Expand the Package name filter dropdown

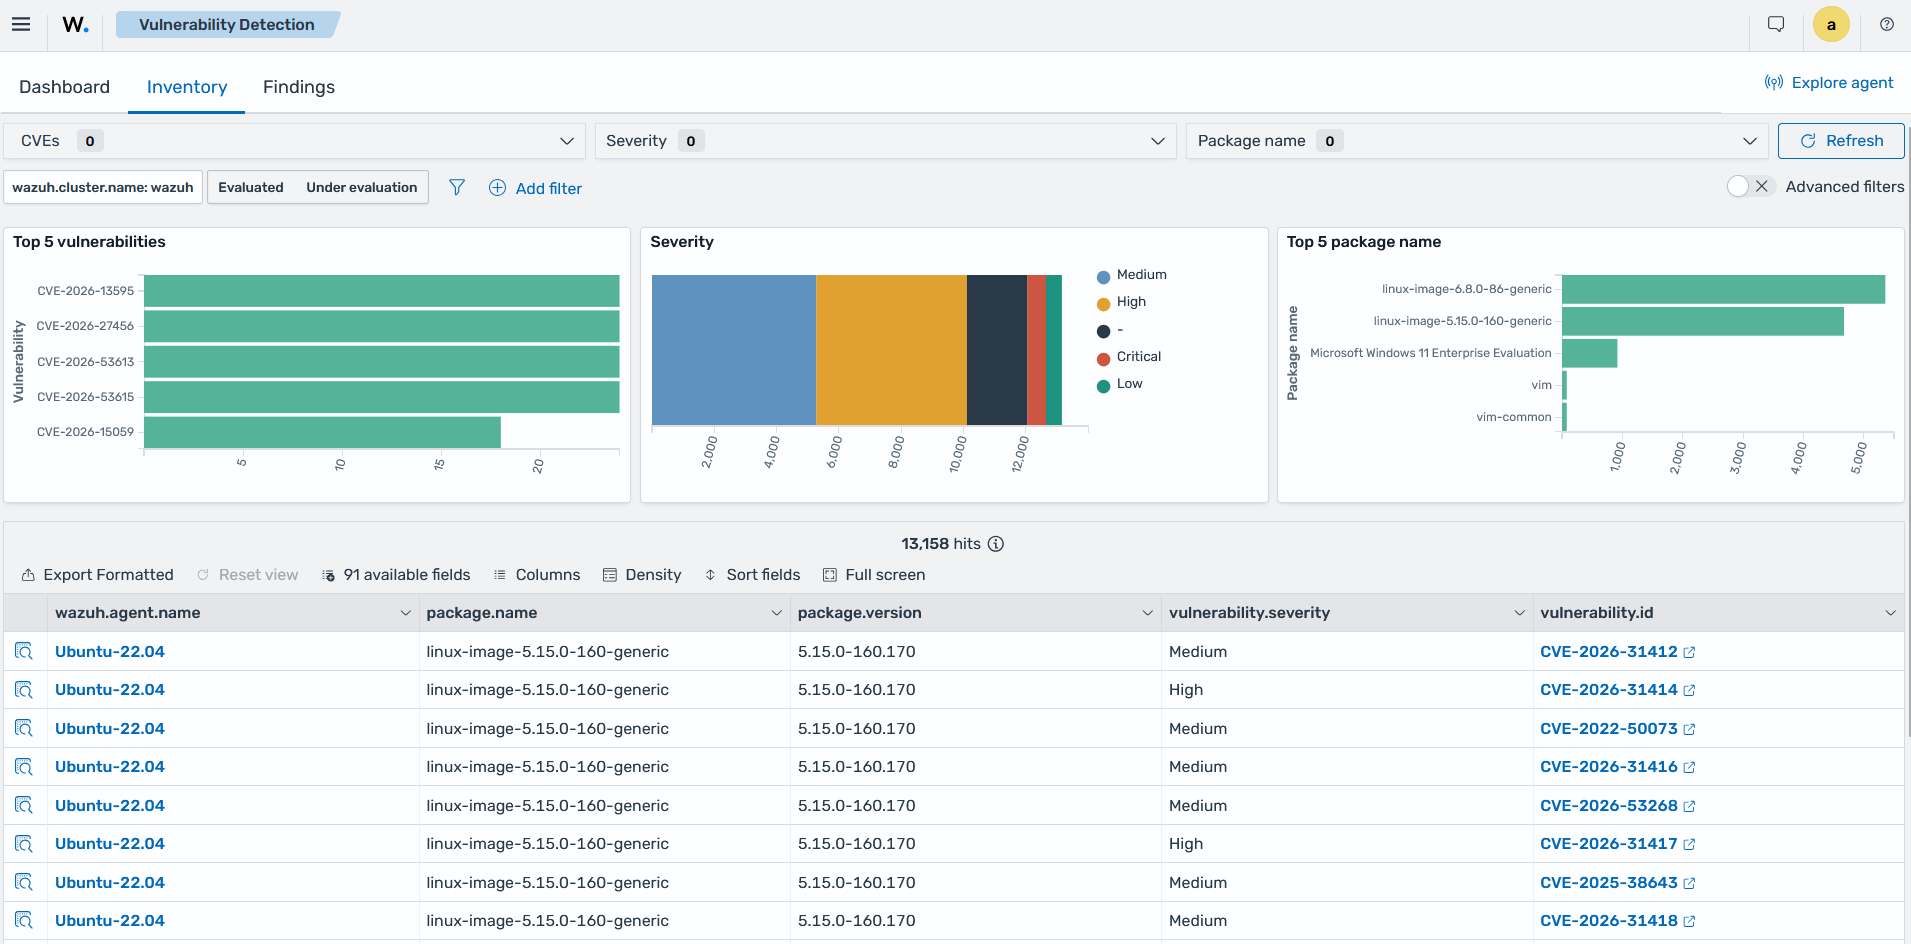1477,141
